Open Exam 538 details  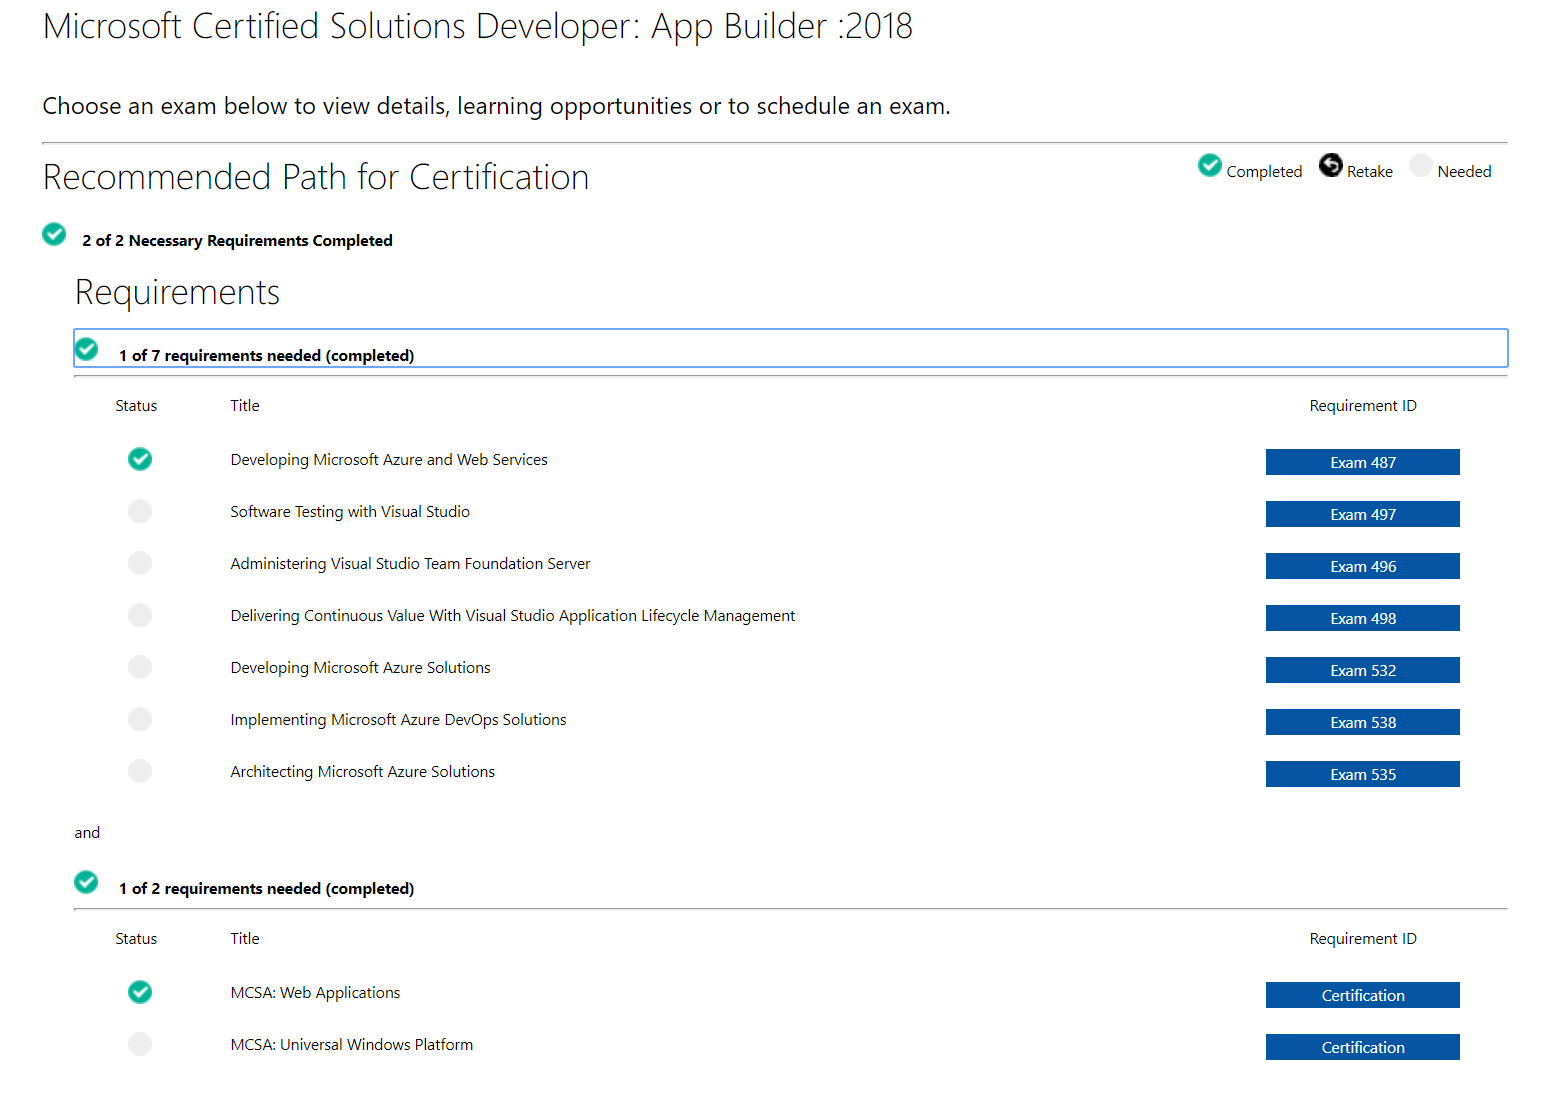point(1362,722)
